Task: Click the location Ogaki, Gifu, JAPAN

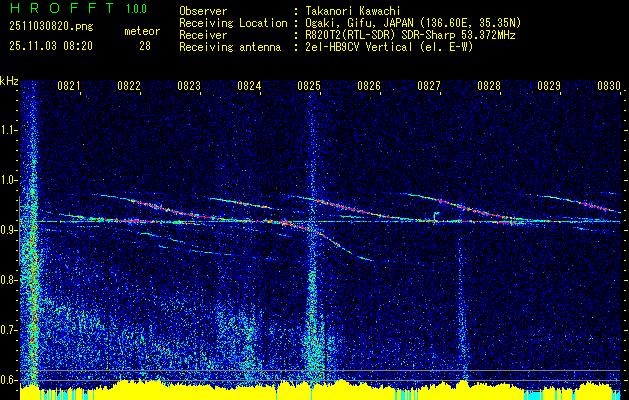Action: click(358, 23)
